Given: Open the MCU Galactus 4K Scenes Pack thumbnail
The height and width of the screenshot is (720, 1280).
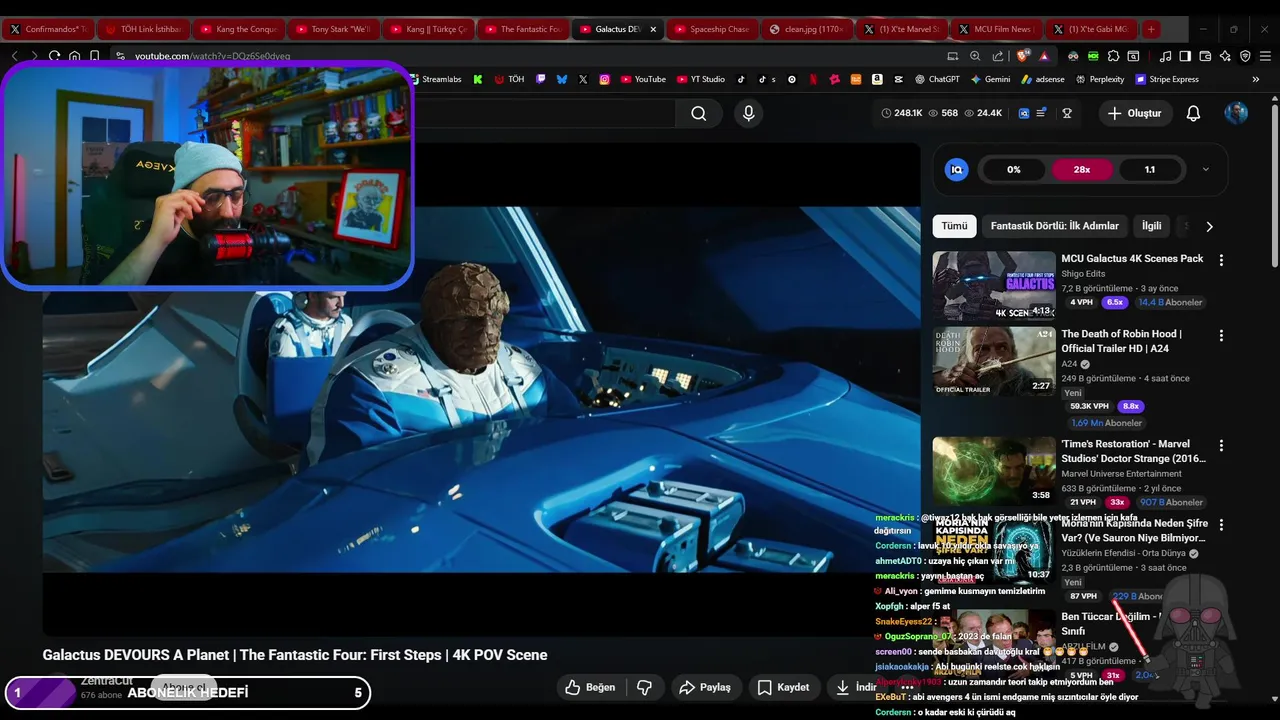Looking at the screenshot, I should (994, 285).
